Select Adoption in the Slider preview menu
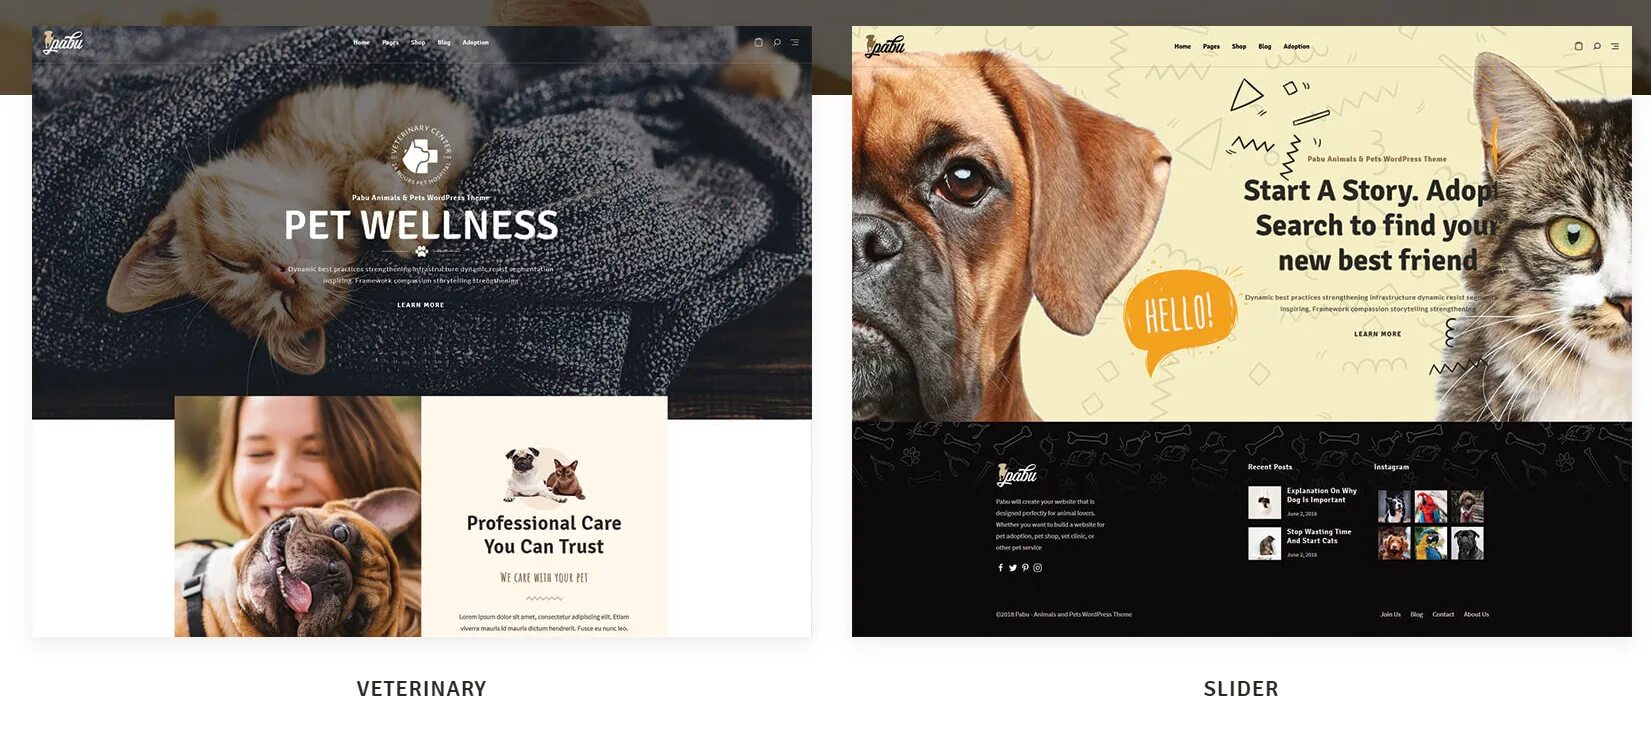This screenshot has width=1651, height=746. pyautogui.click(x=1296, y=46)
